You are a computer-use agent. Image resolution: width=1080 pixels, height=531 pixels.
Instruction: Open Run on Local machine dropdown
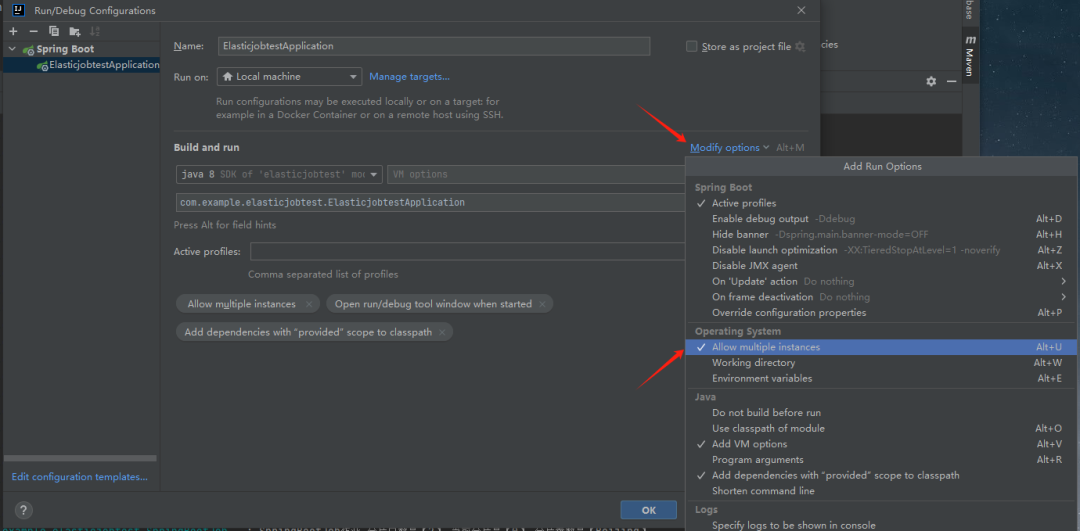pos(289,76)
